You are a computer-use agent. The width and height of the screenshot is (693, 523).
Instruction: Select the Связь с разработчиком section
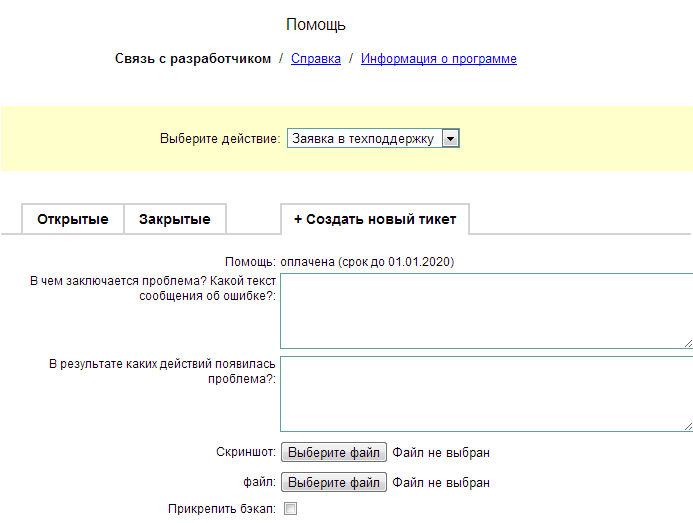pos(193,59)
